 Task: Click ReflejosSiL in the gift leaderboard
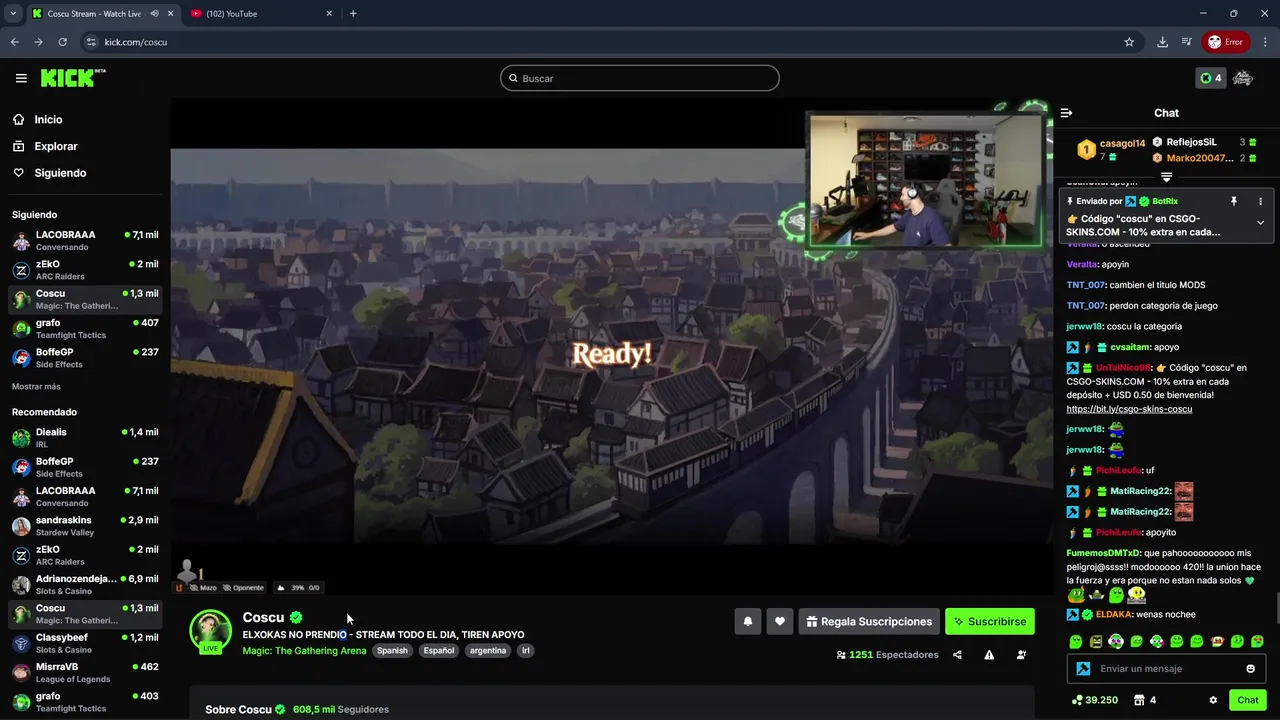[1191, 142]
